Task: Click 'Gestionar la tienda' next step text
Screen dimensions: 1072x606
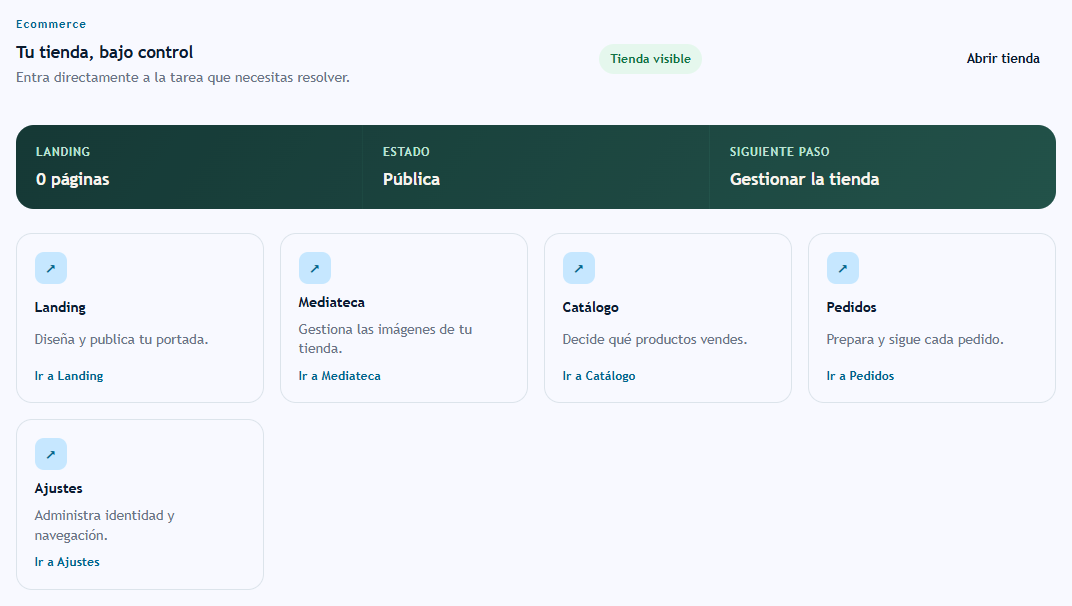Action: (x=805, y=179)
